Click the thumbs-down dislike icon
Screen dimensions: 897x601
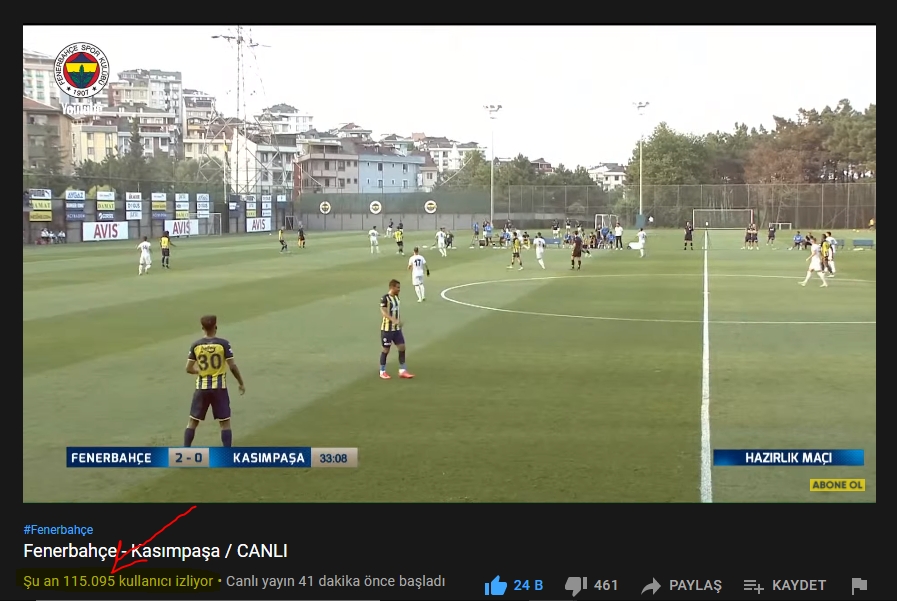point(576,586)
